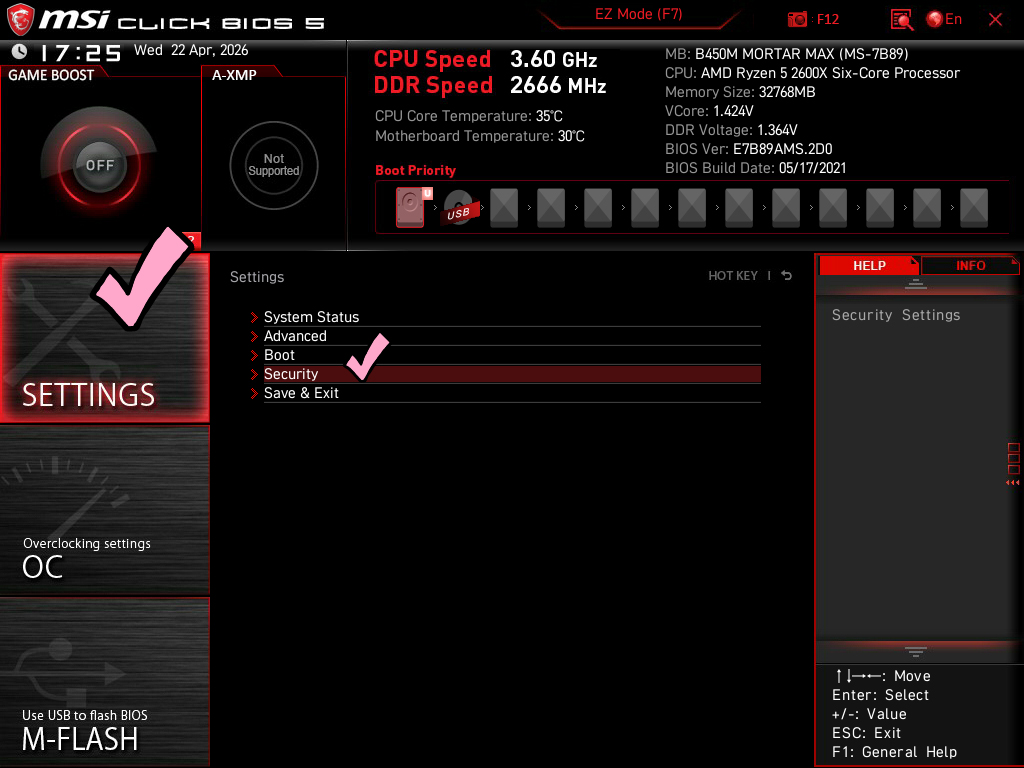Click the CPU Core Temperature reading
1024x768 pixels.
tap(468, 116)
